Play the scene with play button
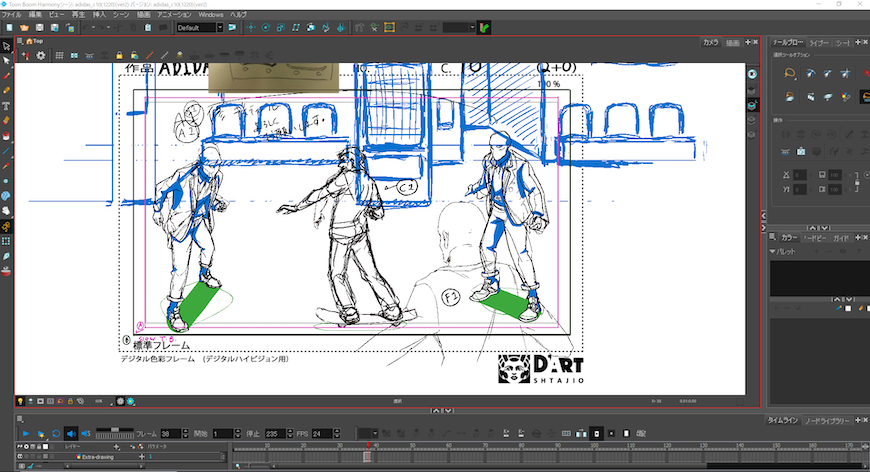870x472 pixels. tap(26, 434)
